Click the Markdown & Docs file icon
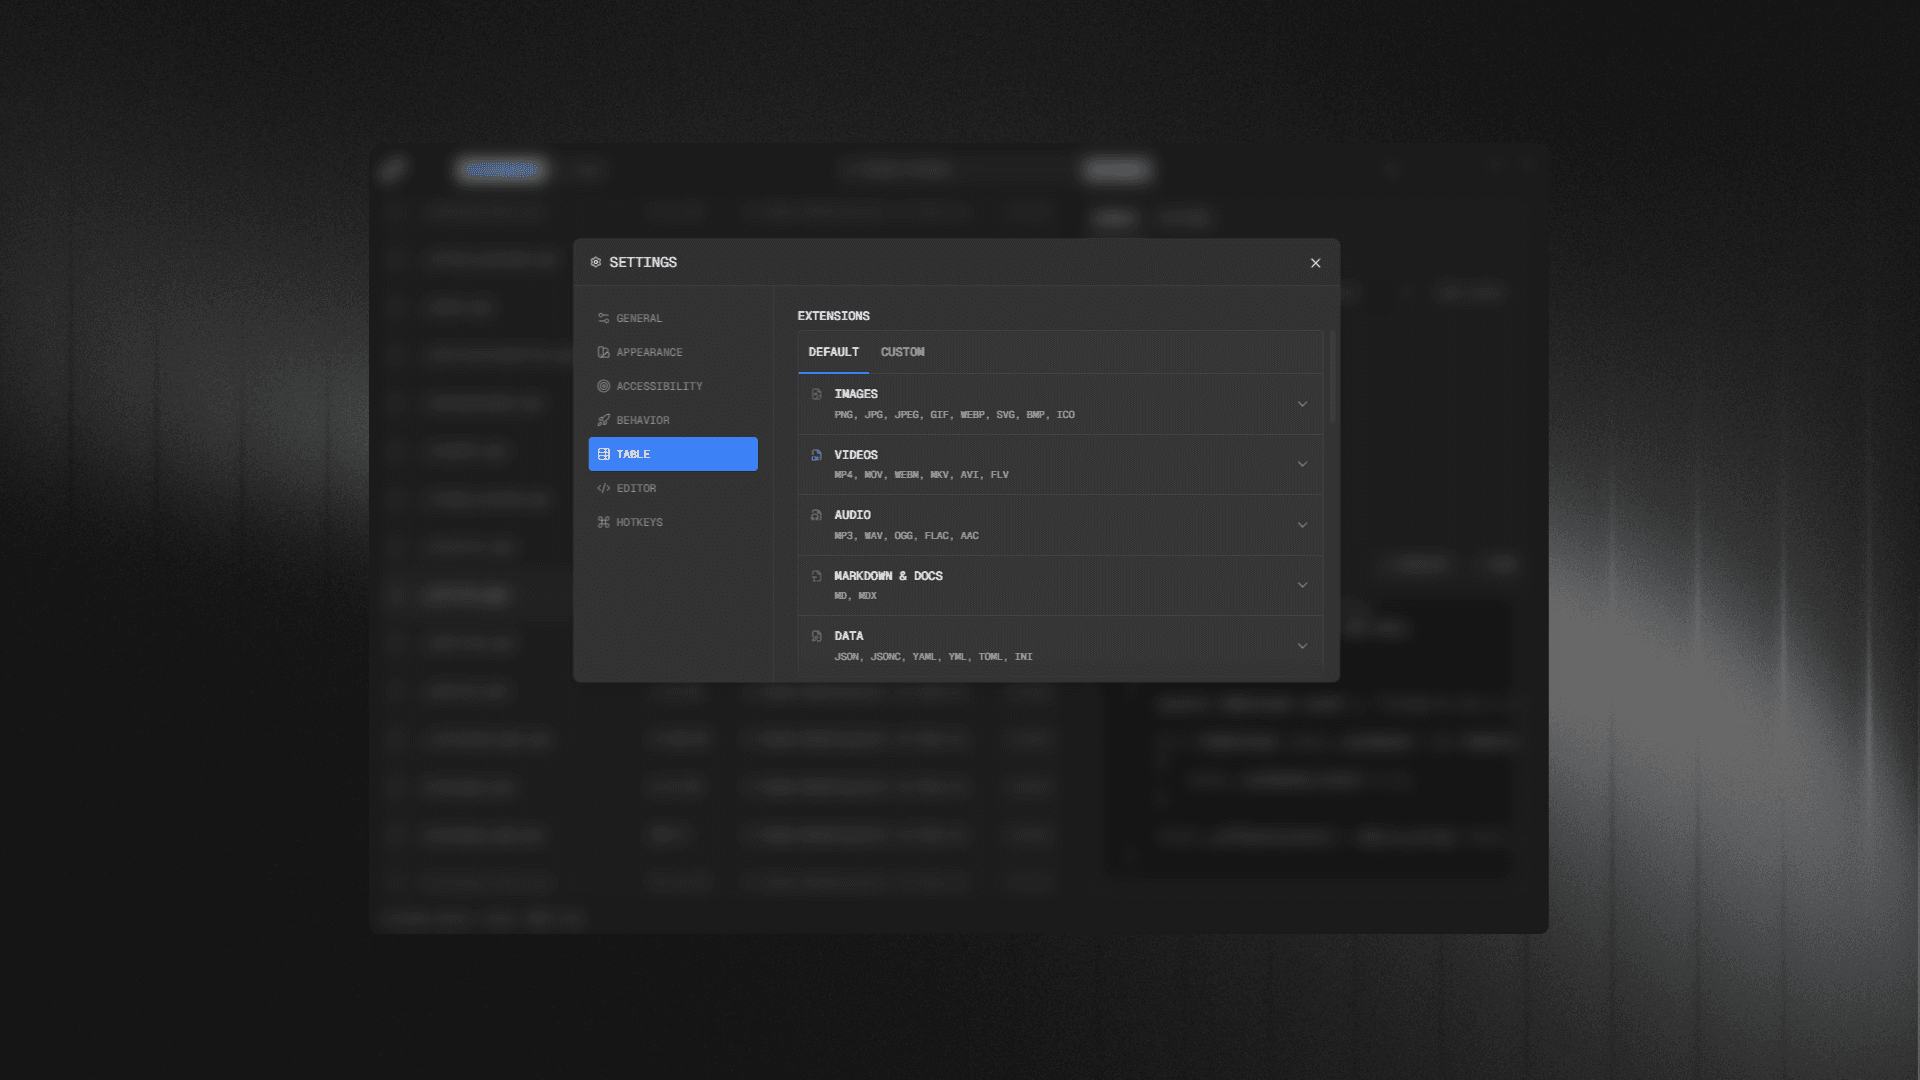Screen dimensions: 1920x1080 (817, 576)
